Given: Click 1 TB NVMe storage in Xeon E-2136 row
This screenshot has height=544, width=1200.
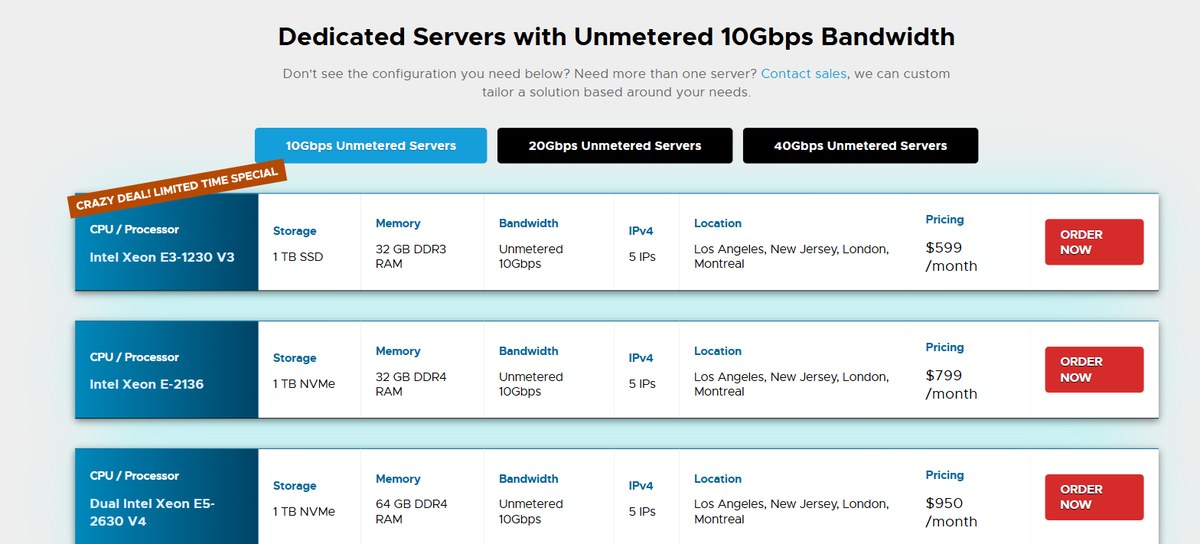Looking at the screenshot, I should pyautogui.click(x=304, y=384).
